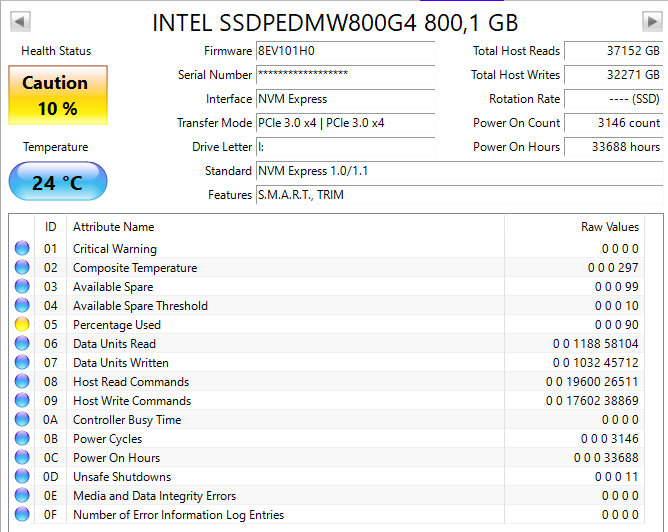Select the Unsafe Shutdowns attribute name
Image resolution: width=668 pixels, height=532 pixels.
point(122,477)
